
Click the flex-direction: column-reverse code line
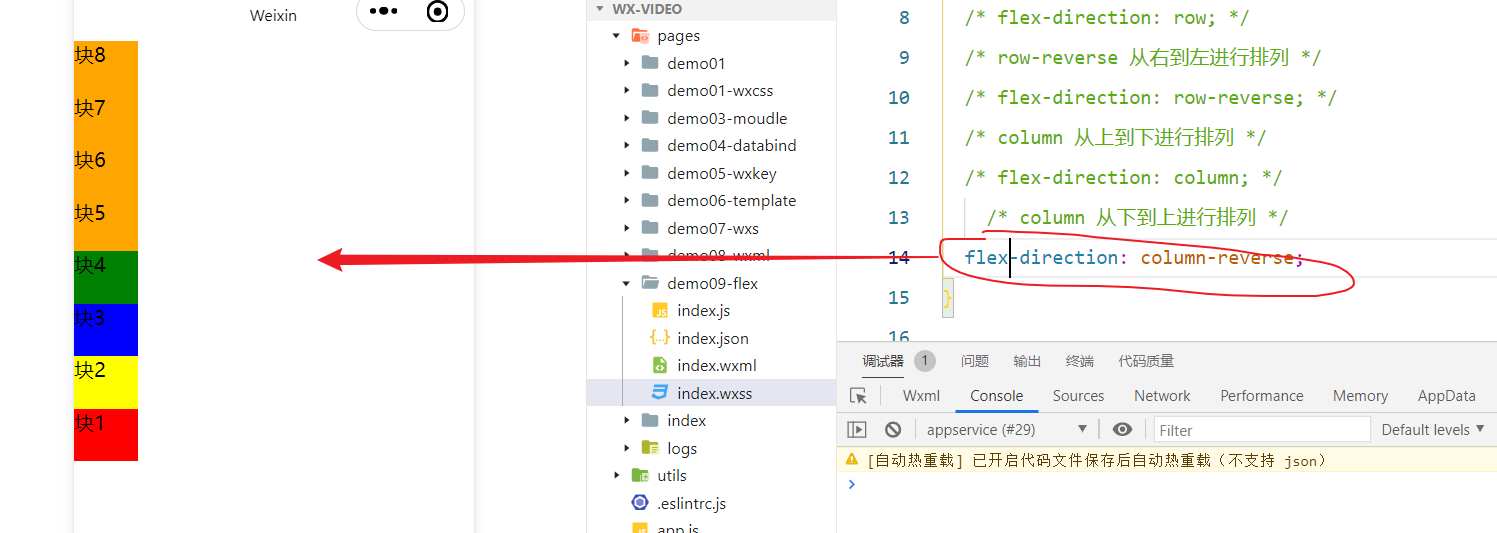(1134, 258)
